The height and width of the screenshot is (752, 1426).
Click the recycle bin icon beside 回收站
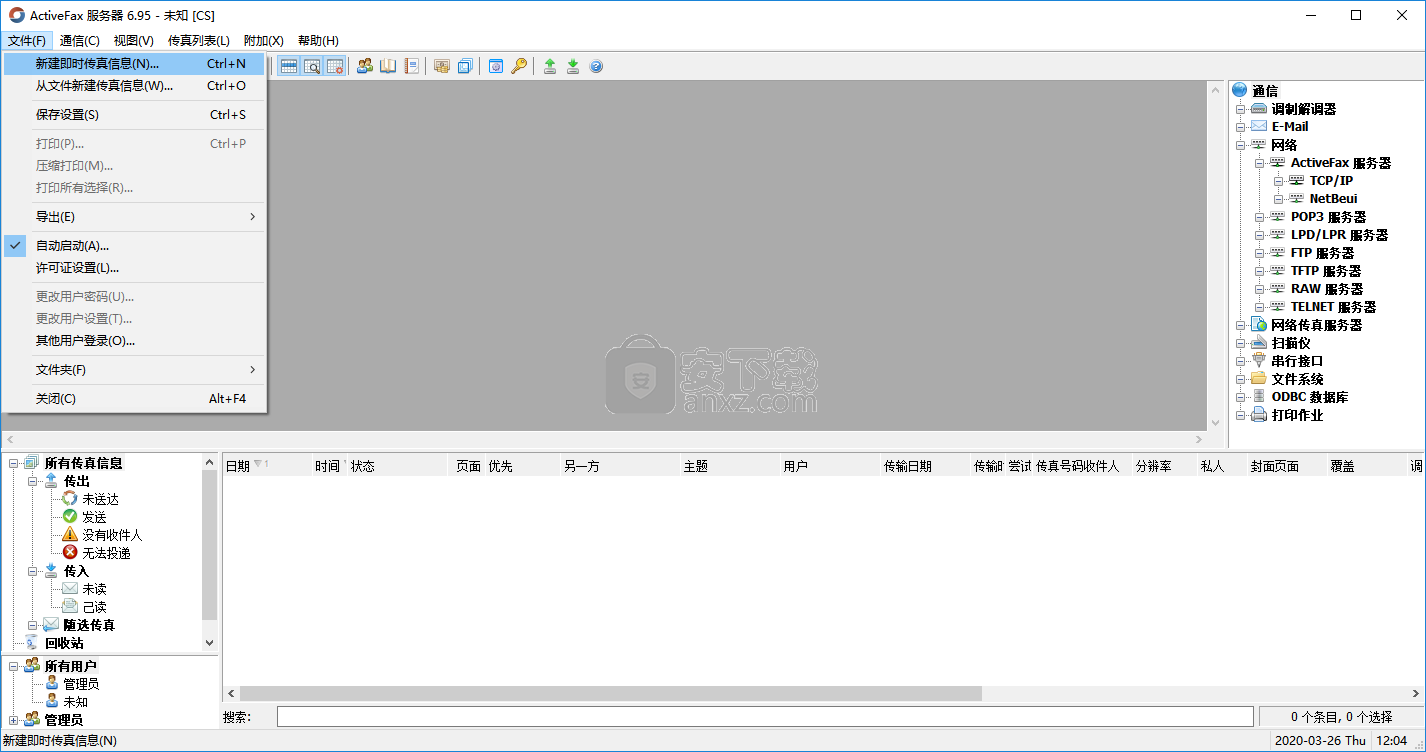click(x=31, y=643)
